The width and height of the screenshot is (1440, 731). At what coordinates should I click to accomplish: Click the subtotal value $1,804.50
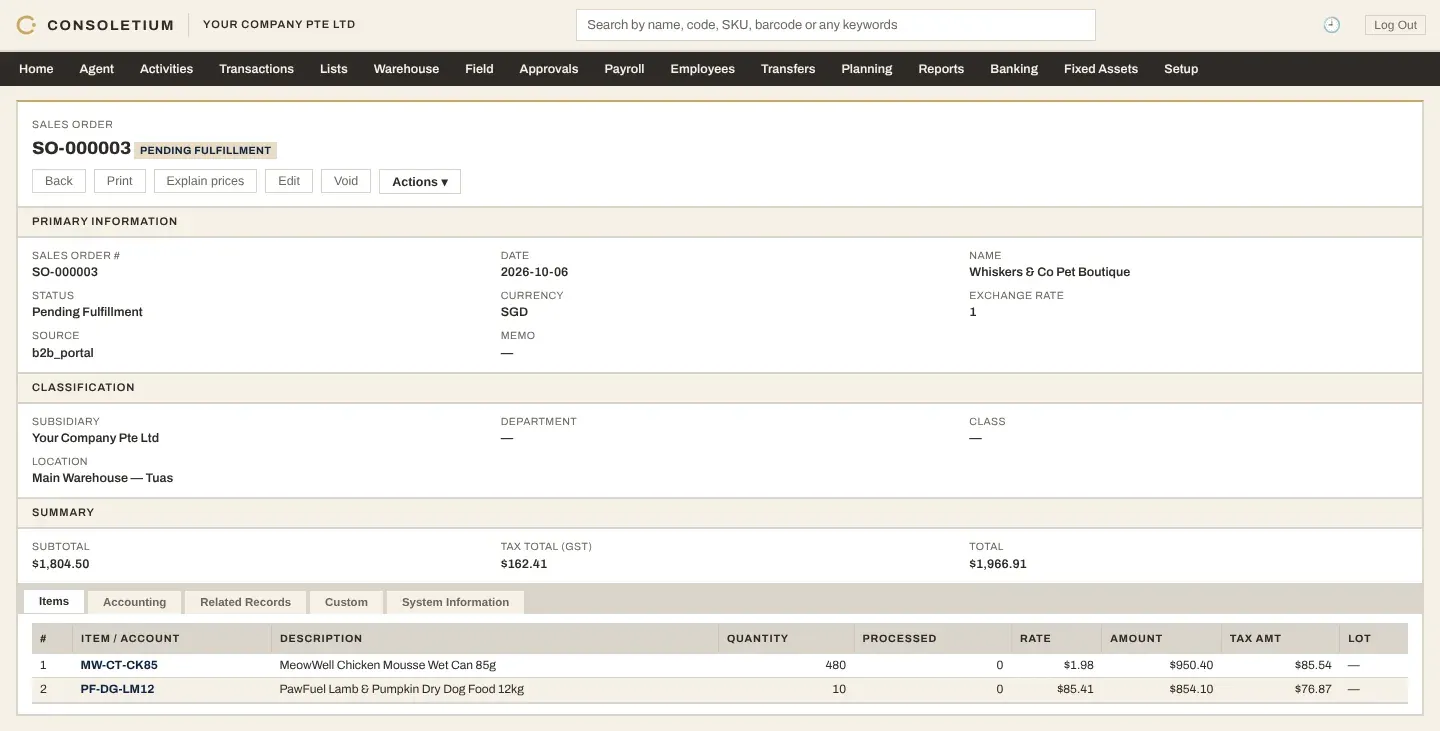tap(60, 564)
